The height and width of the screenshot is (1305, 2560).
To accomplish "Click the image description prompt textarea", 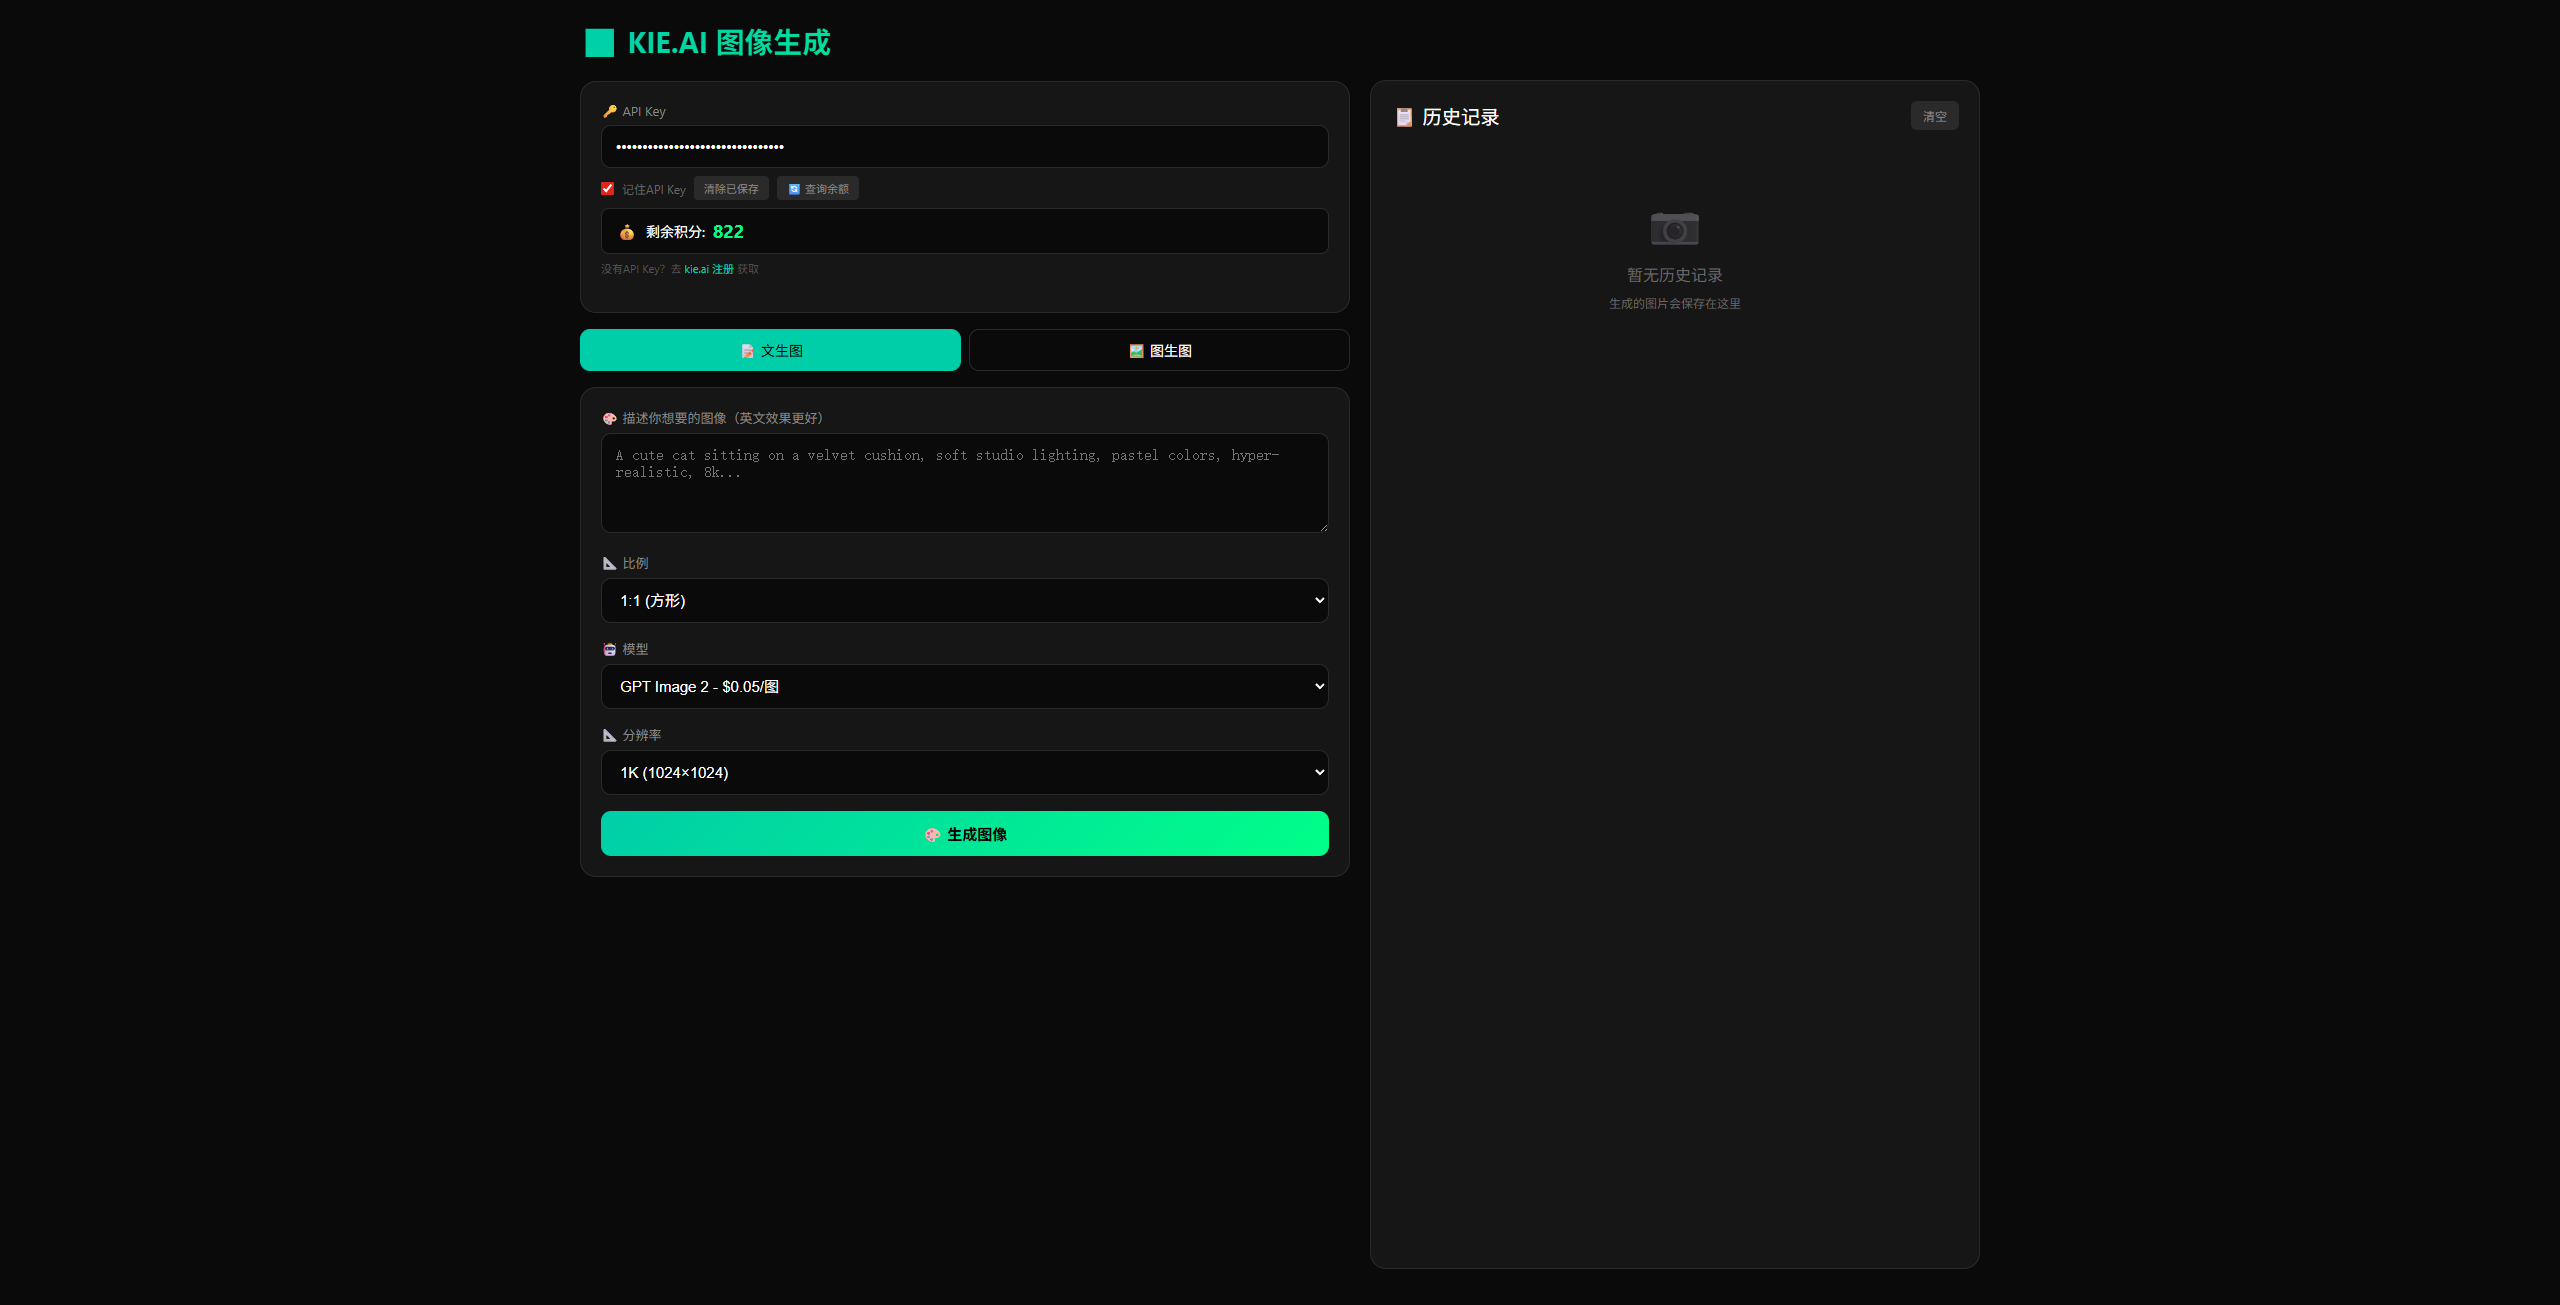I will [965, 483].
